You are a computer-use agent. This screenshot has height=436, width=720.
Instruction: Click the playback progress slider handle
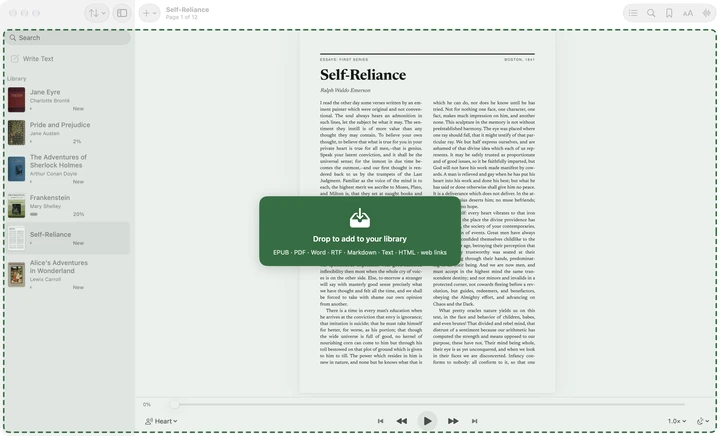(174, 404)
